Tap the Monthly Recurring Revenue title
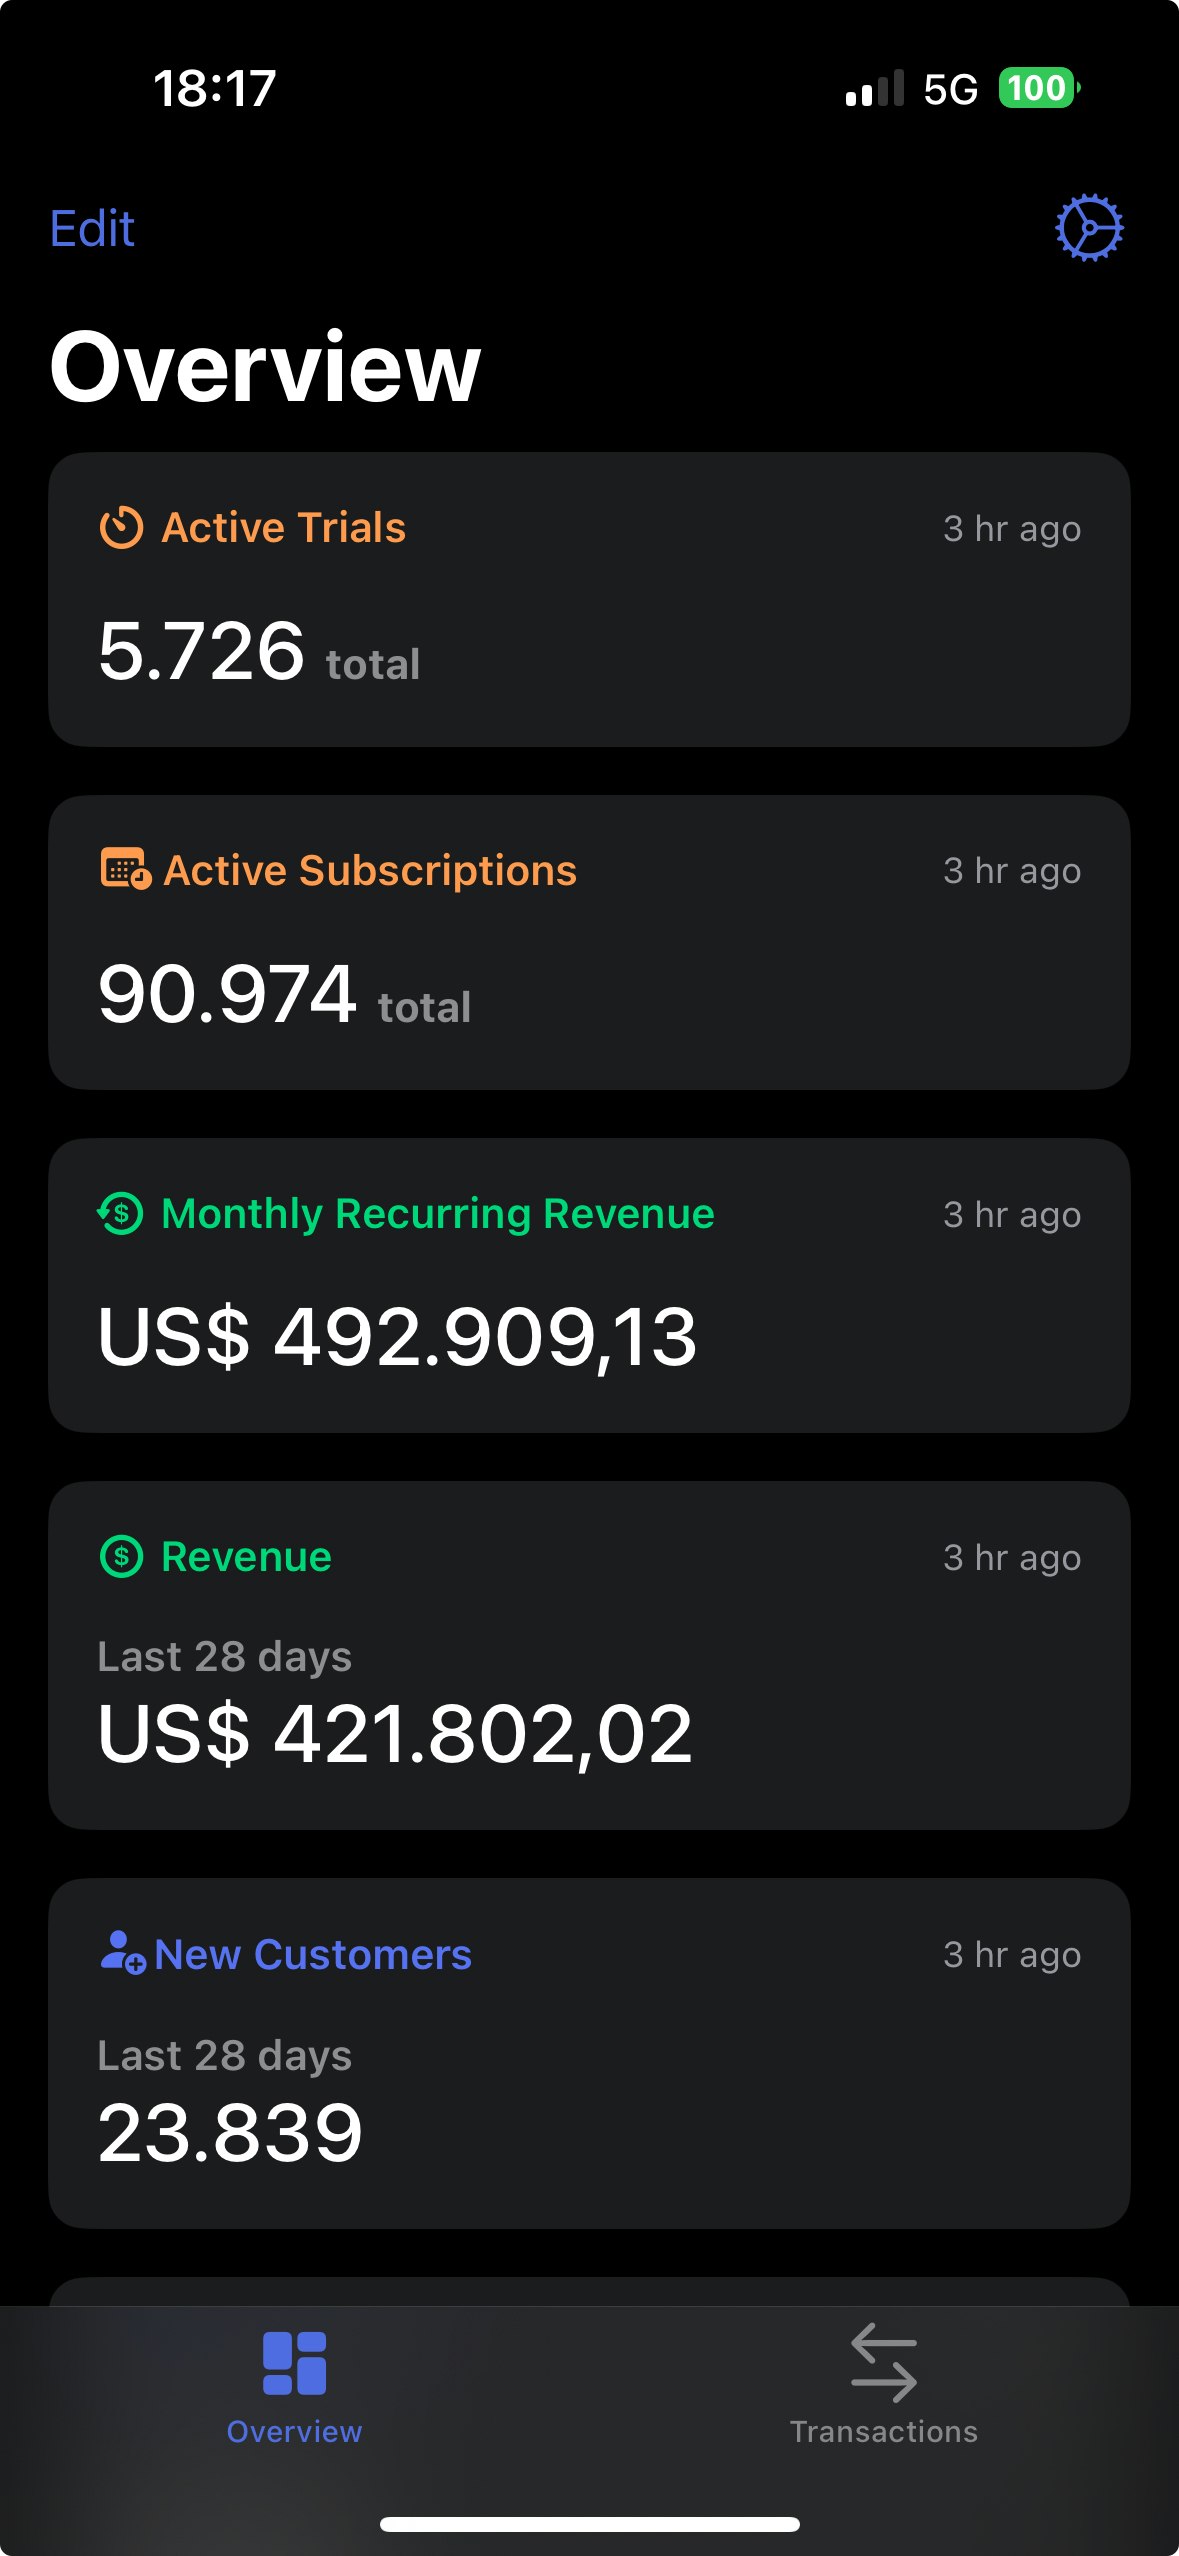Viewport: 1179px width, 2556px height. coord(438,1214)
